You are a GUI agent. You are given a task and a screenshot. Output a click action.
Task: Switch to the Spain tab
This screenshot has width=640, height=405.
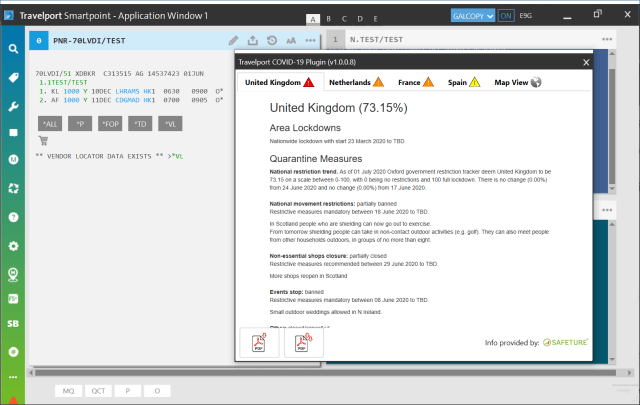464,82
